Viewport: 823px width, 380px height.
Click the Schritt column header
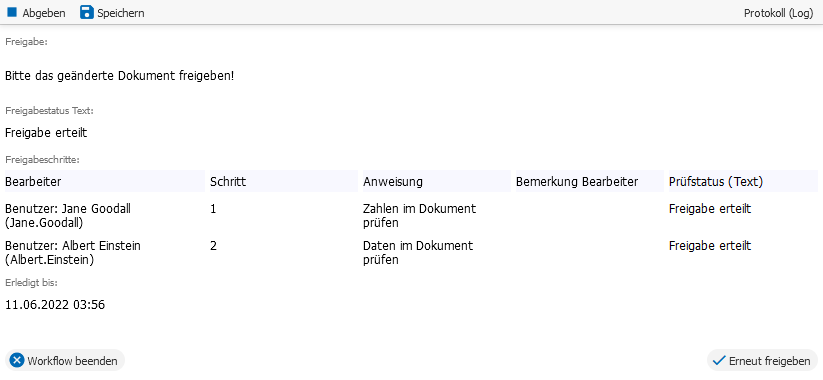click(283, 182)
